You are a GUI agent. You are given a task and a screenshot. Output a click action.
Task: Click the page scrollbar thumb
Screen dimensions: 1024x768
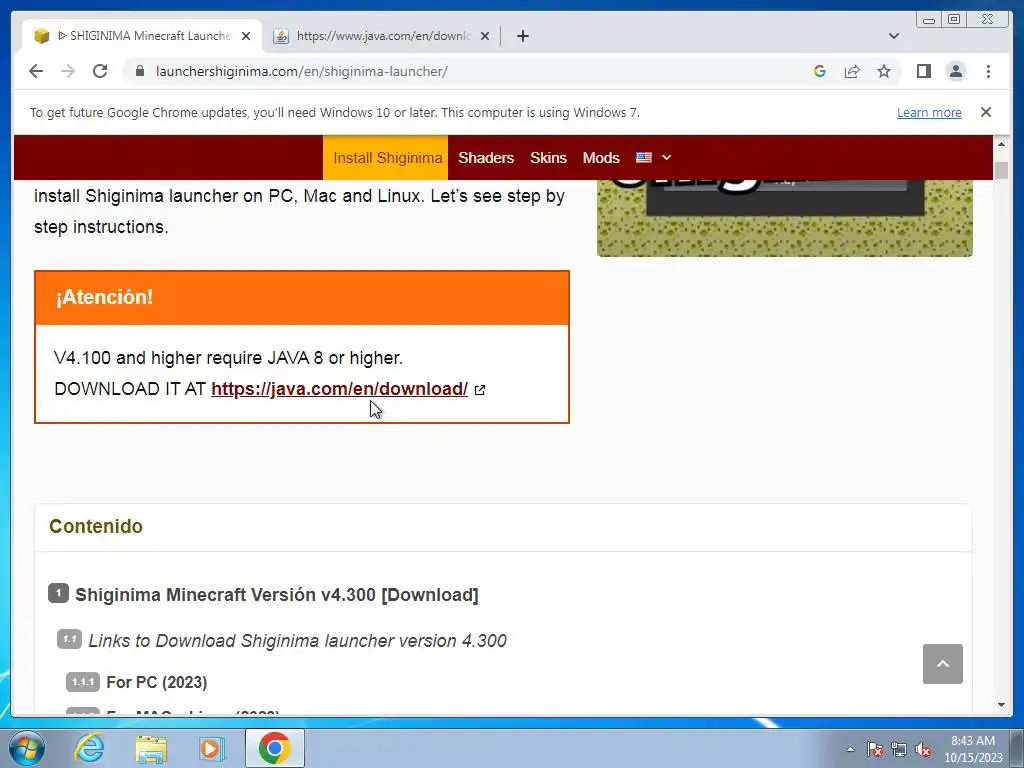point(1001,169)
